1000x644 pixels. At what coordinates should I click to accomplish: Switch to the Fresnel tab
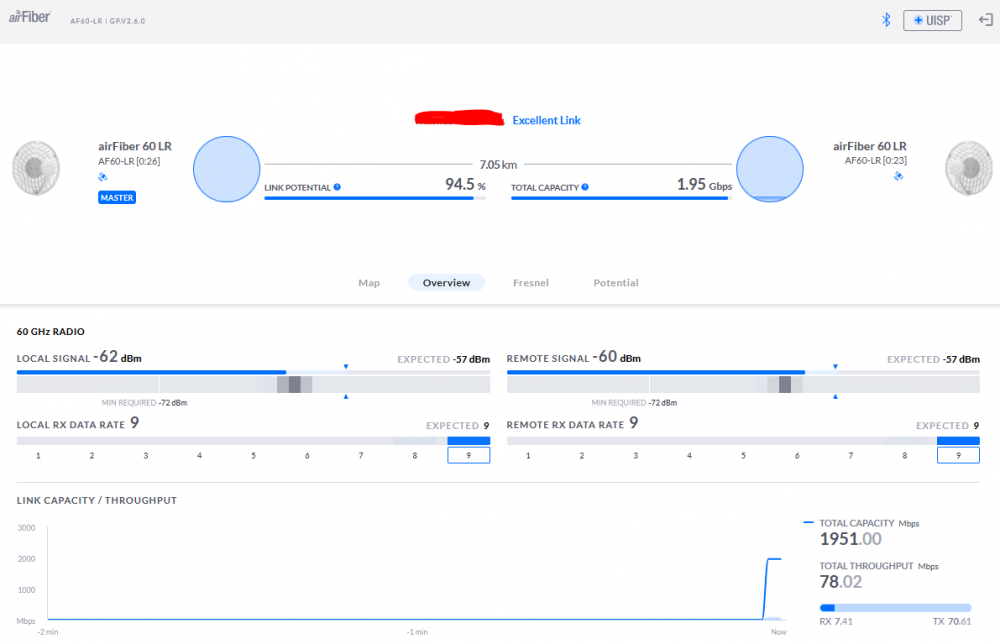tap(531, 282)
